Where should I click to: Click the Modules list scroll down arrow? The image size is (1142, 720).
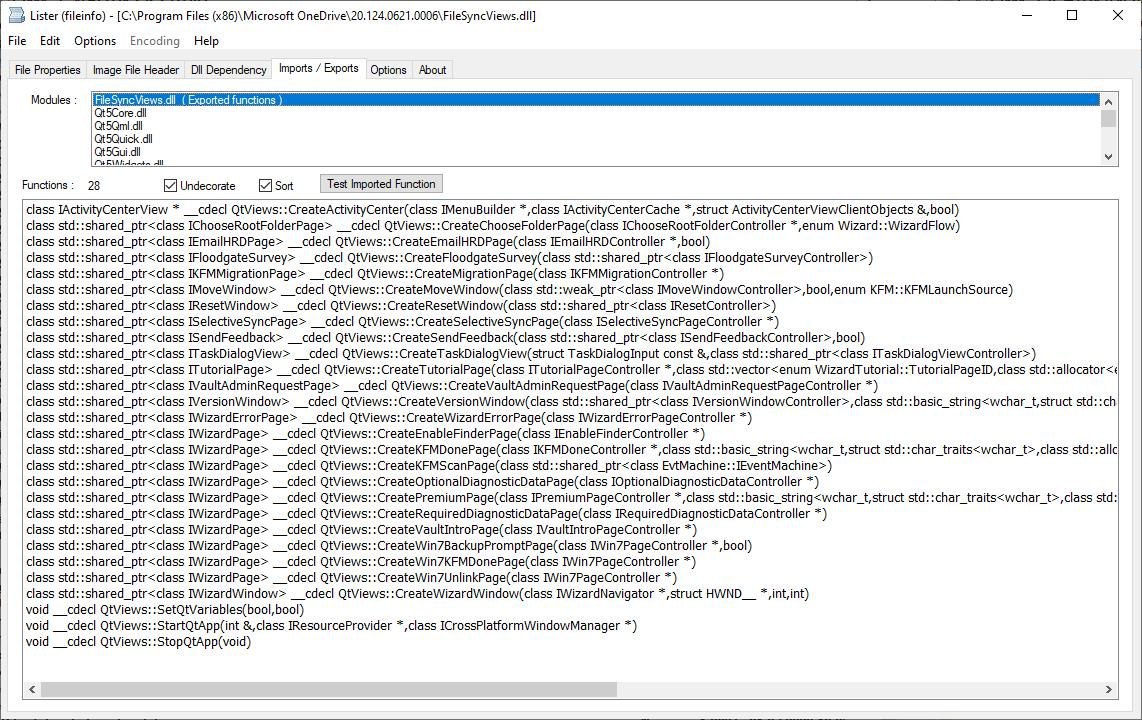pos(1108,157)
